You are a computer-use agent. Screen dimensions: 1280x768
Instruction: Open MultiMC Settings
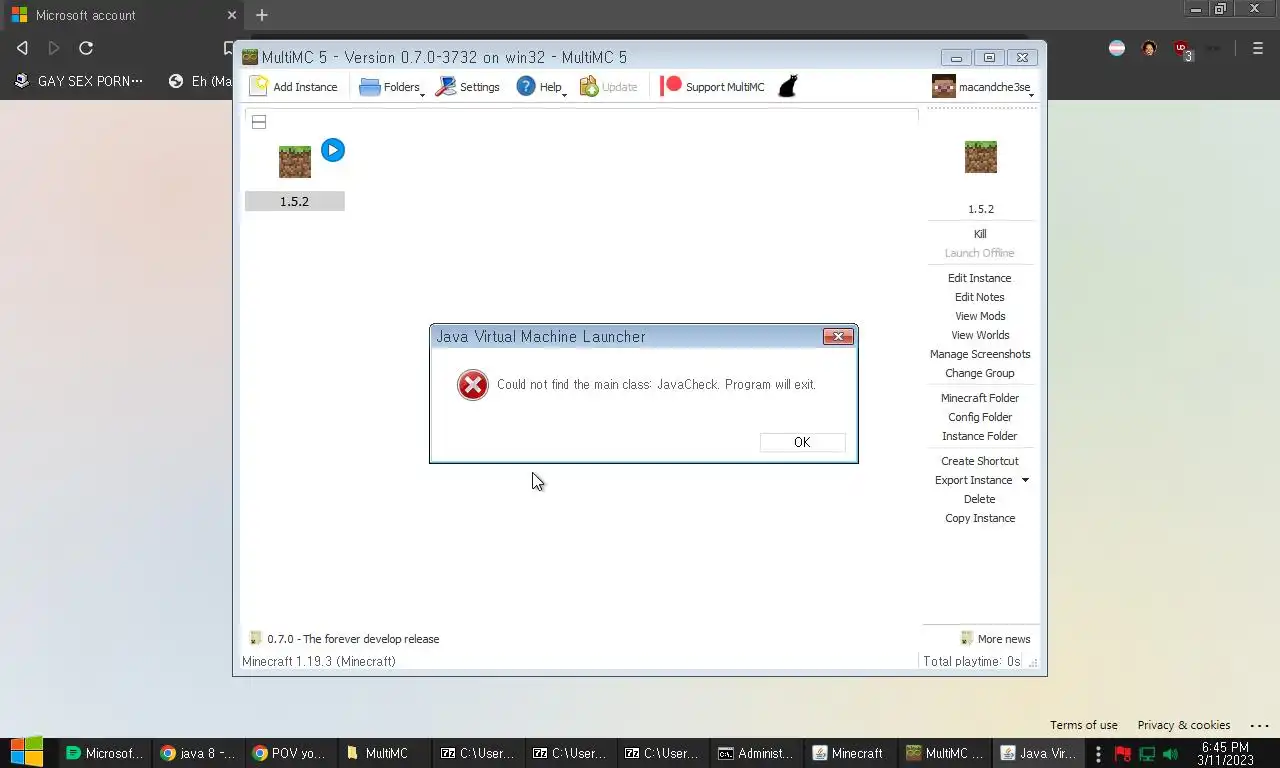pos(467,87)
